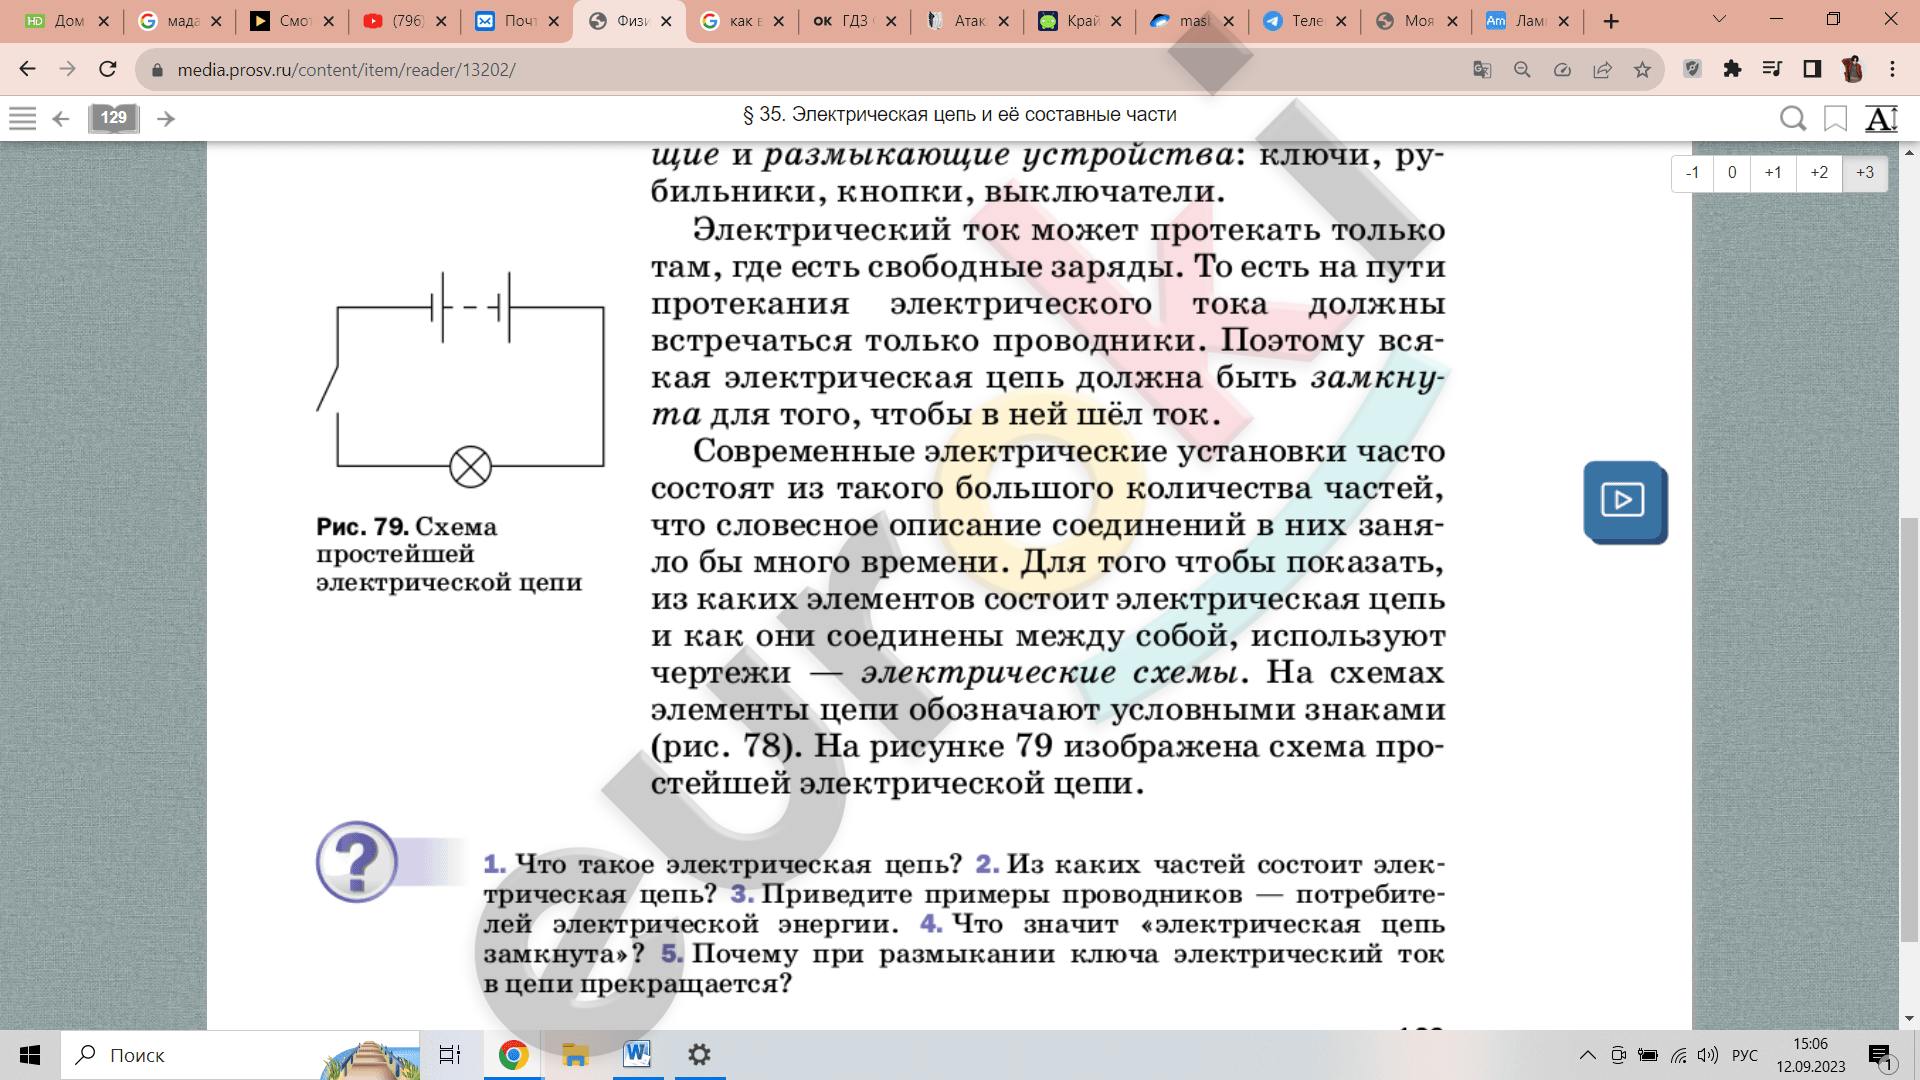Open Chrome three-dot menu
Image resolution: width=1920 pixels, height=1080 pixels.
click(1892, 69)
